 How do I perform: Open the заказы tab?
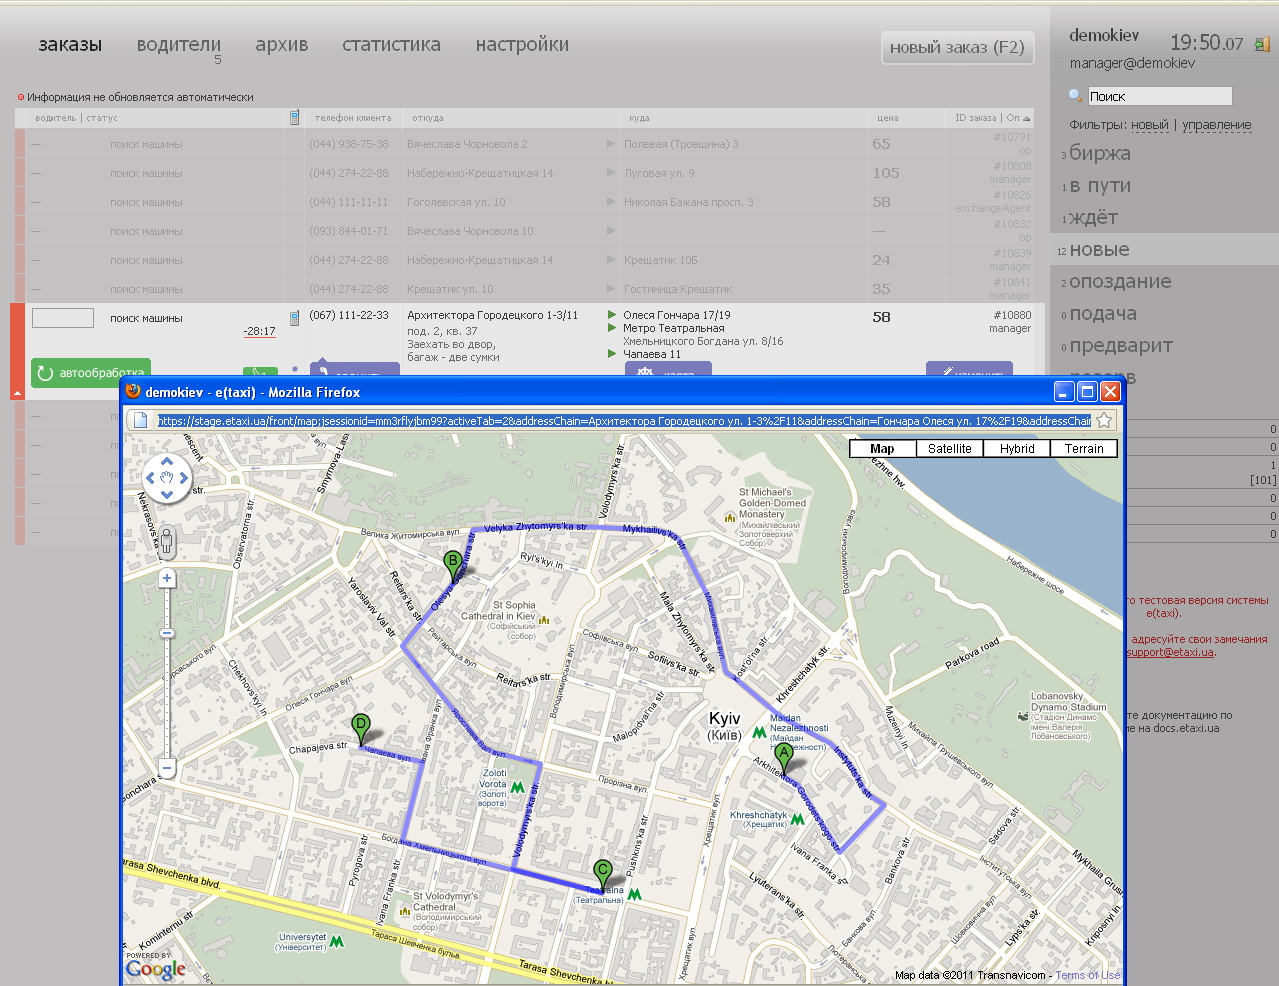click(70, 44)
